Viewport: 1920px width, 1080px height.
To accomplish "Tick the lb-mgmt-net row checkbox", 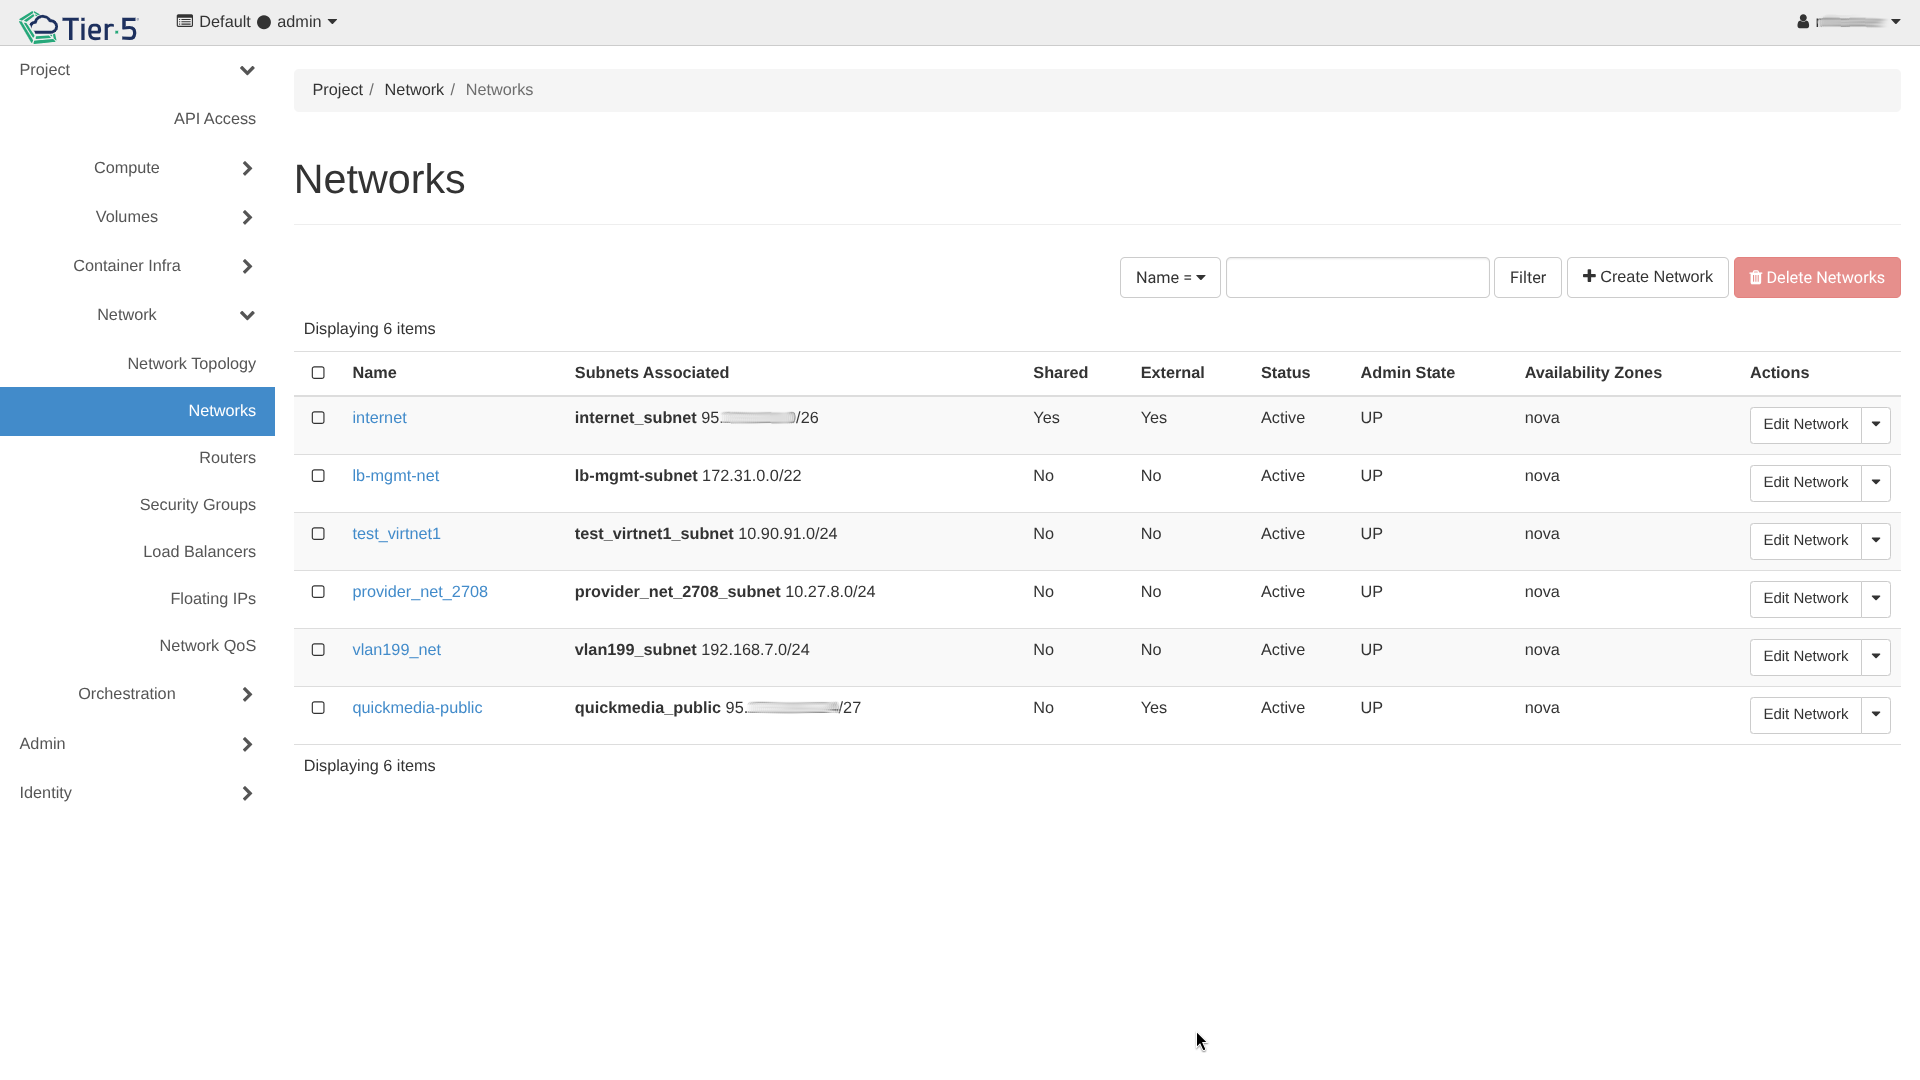I will [318, 476].
